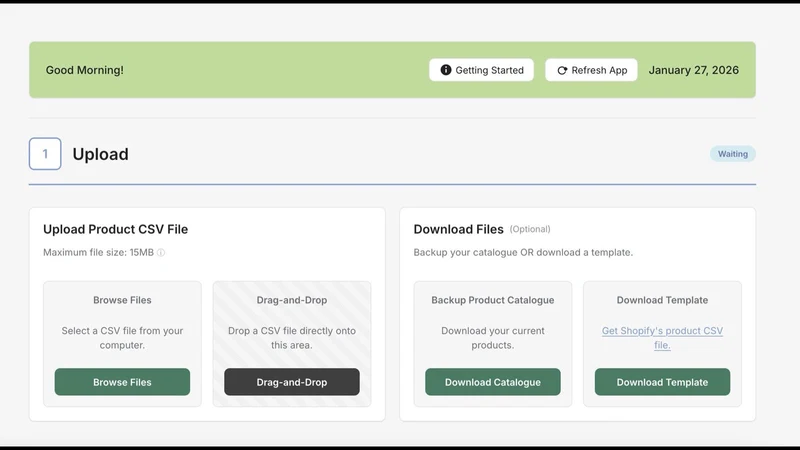Click the Upload section heading
The height and width of the screenshot is (450, 800).
[101, 154]
